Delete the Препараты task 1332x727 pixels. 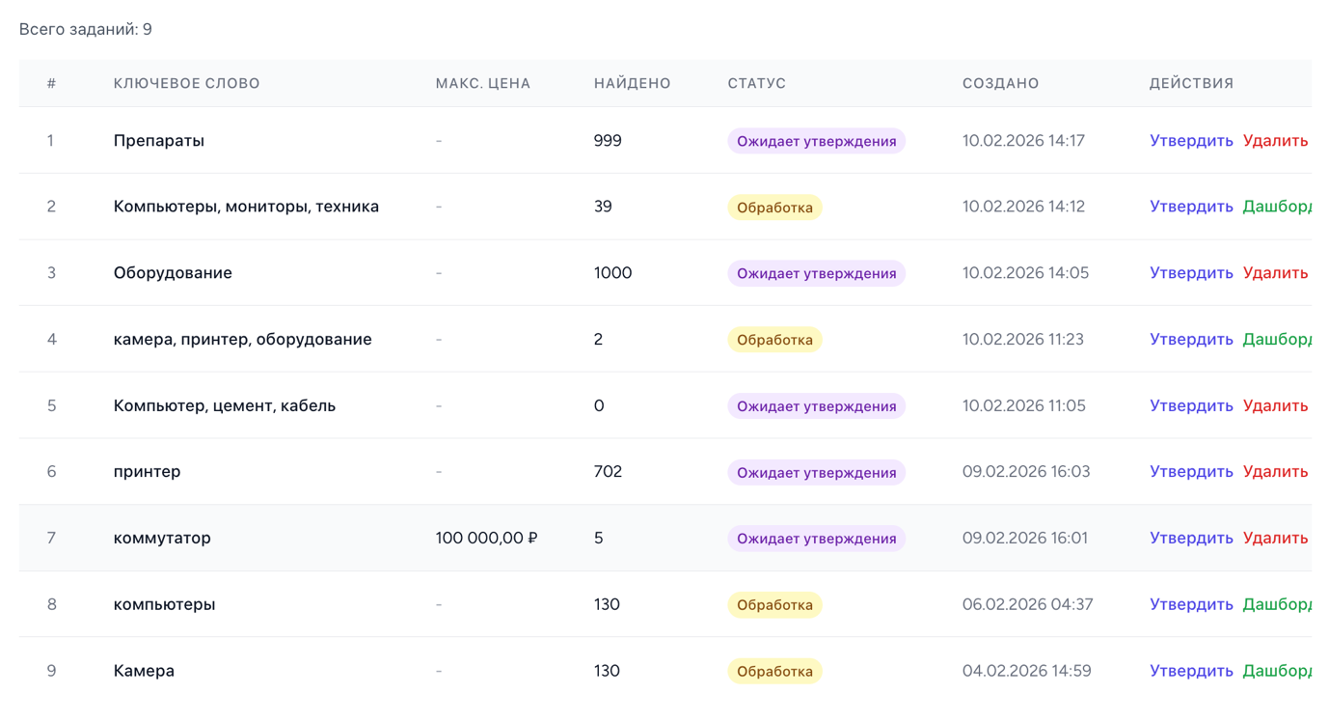(x=1275, y=141)
